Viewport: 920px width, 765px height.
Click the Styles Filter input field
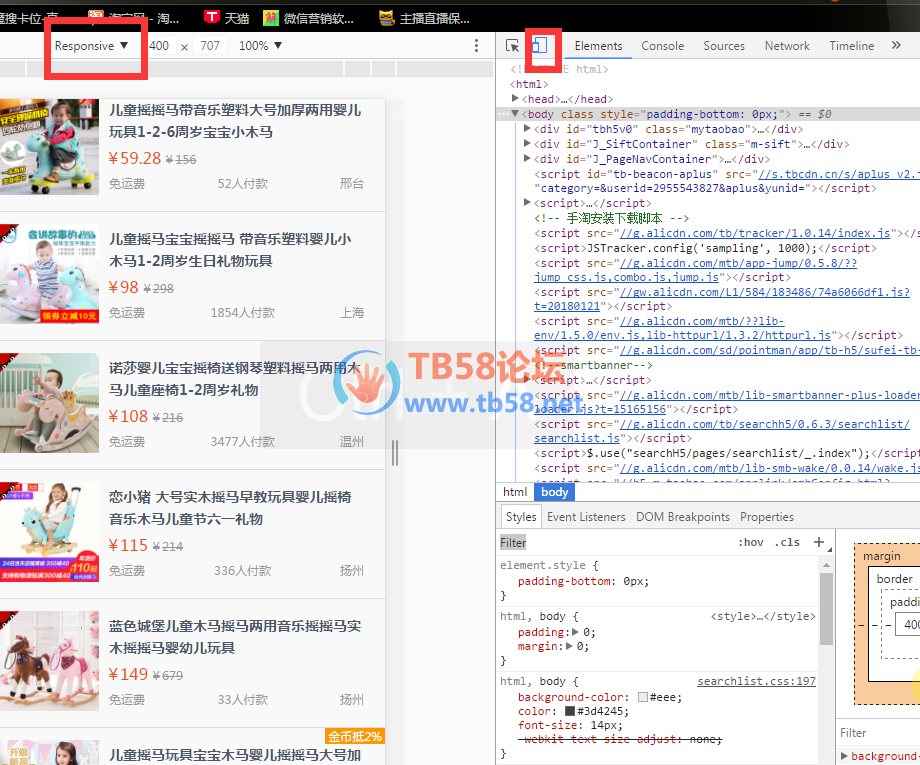click(613, 543)
